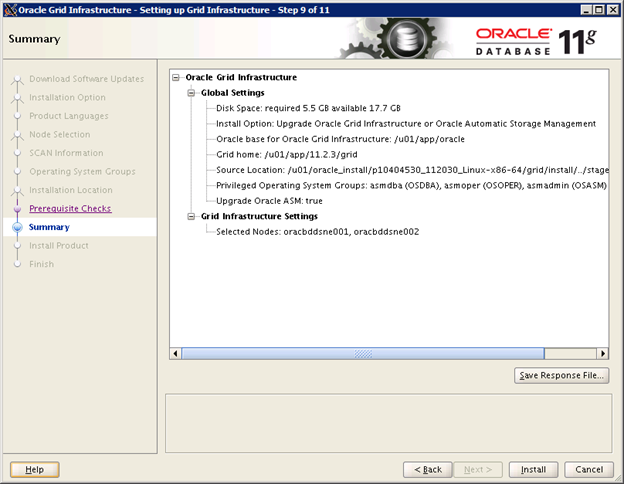Go back with the Back button

pos(428,470)
